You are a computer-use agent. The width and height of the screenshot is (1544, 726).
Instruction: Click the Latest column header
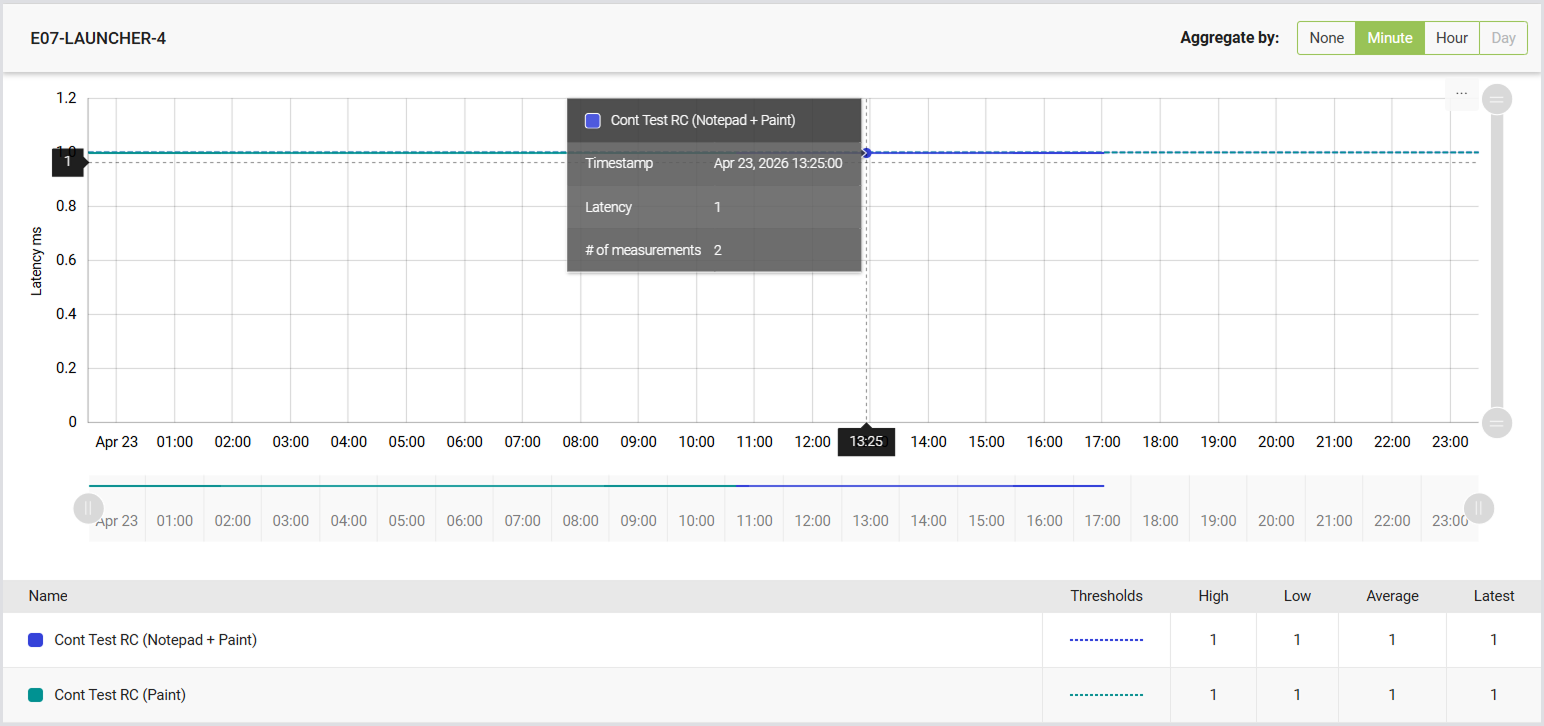[x=1494, y=596]
